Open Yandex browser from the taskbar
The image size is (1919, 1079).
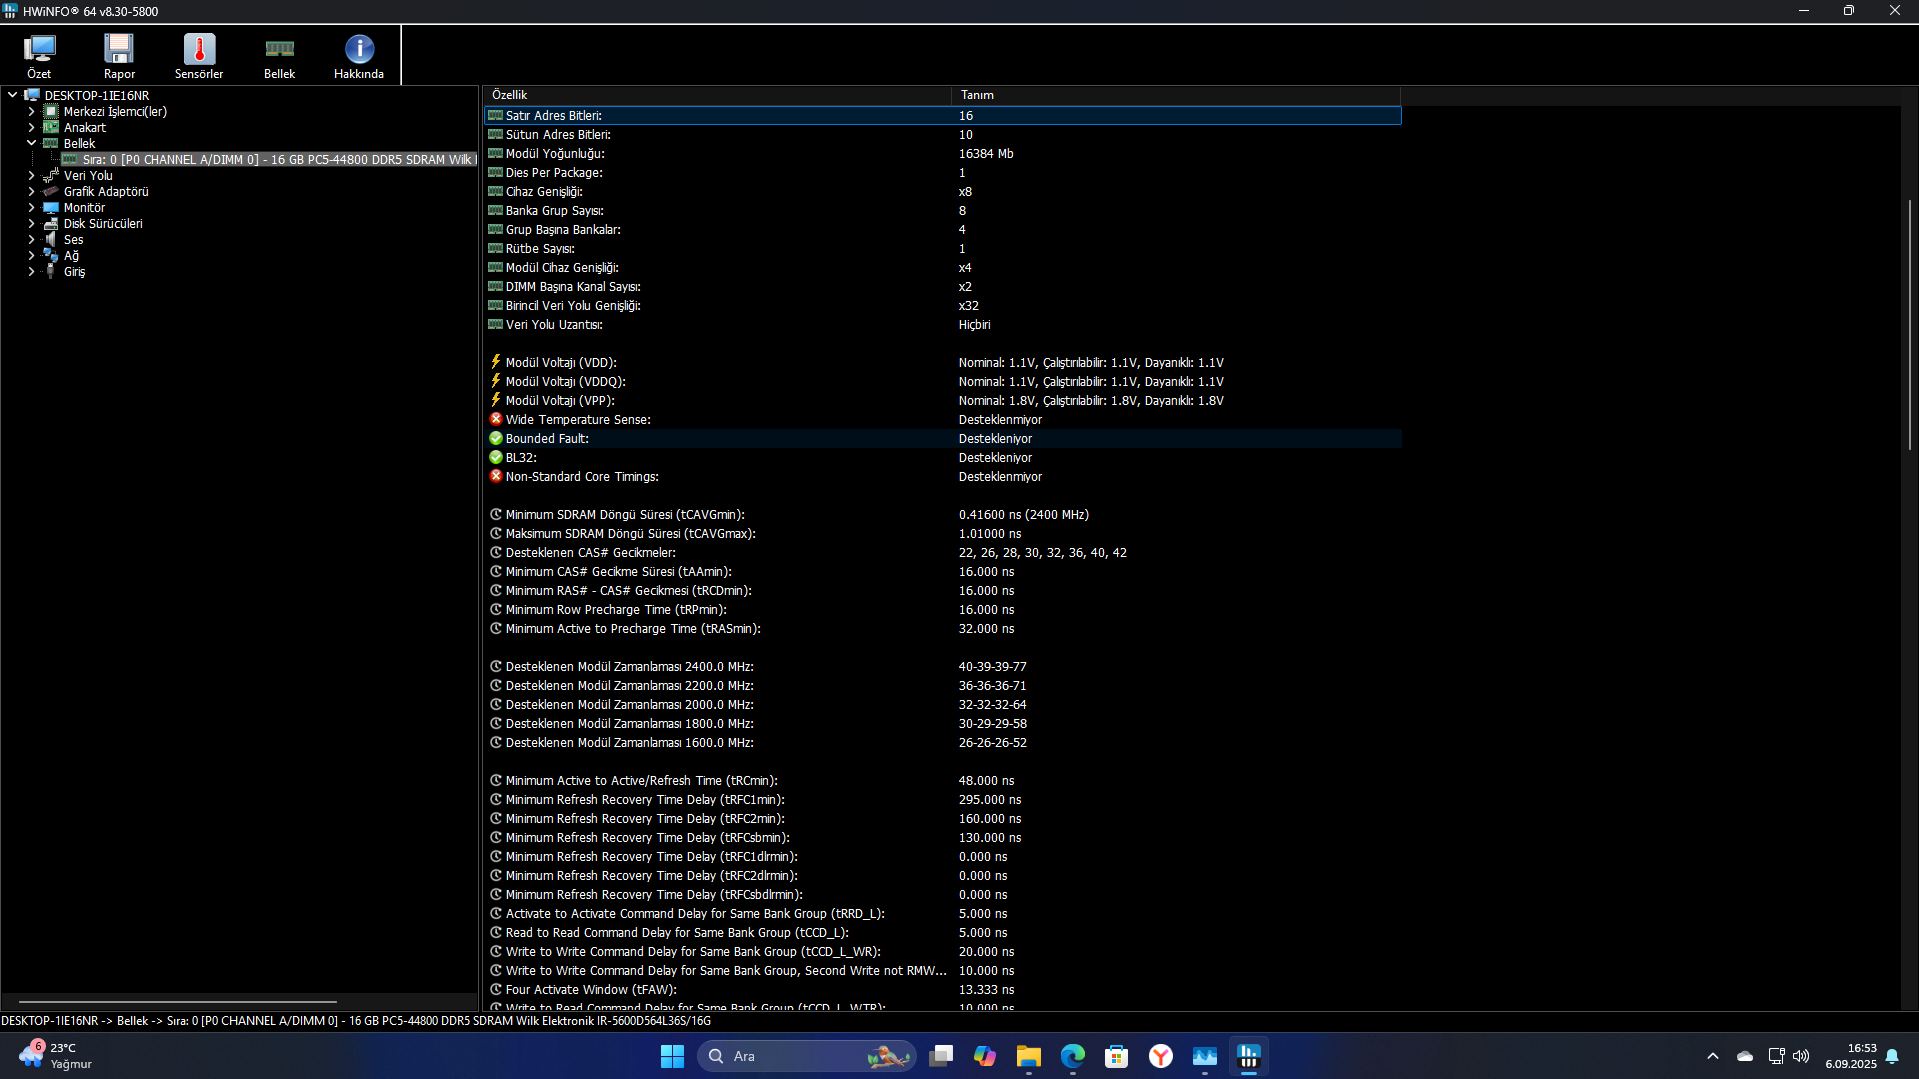point(1160,1056)
